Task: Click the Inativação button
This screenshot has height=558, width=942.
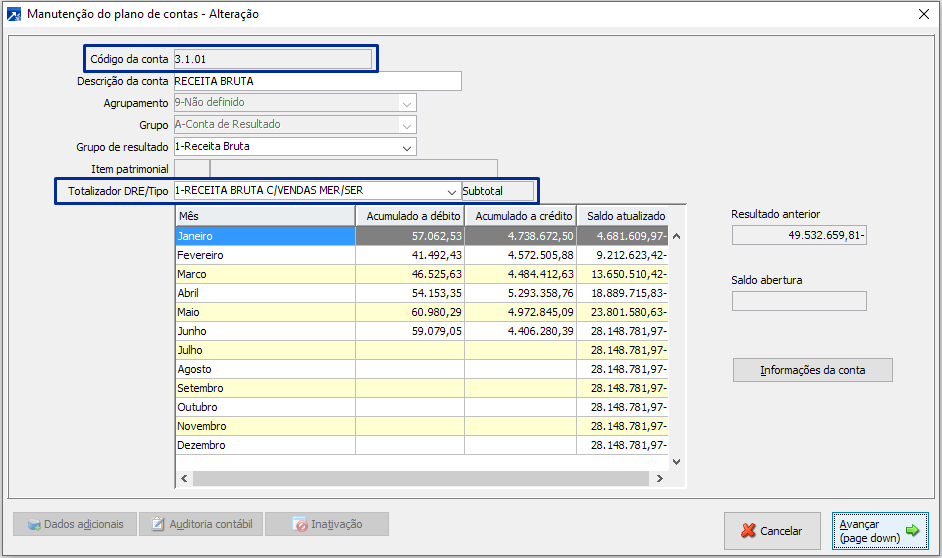Action: click(326, 524)
